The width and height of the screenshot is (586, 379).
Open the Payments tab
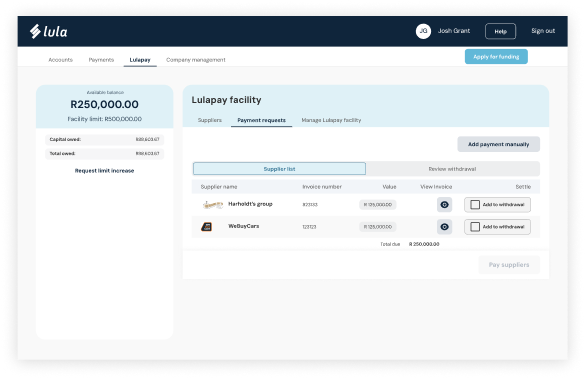(x=101, y=60)
